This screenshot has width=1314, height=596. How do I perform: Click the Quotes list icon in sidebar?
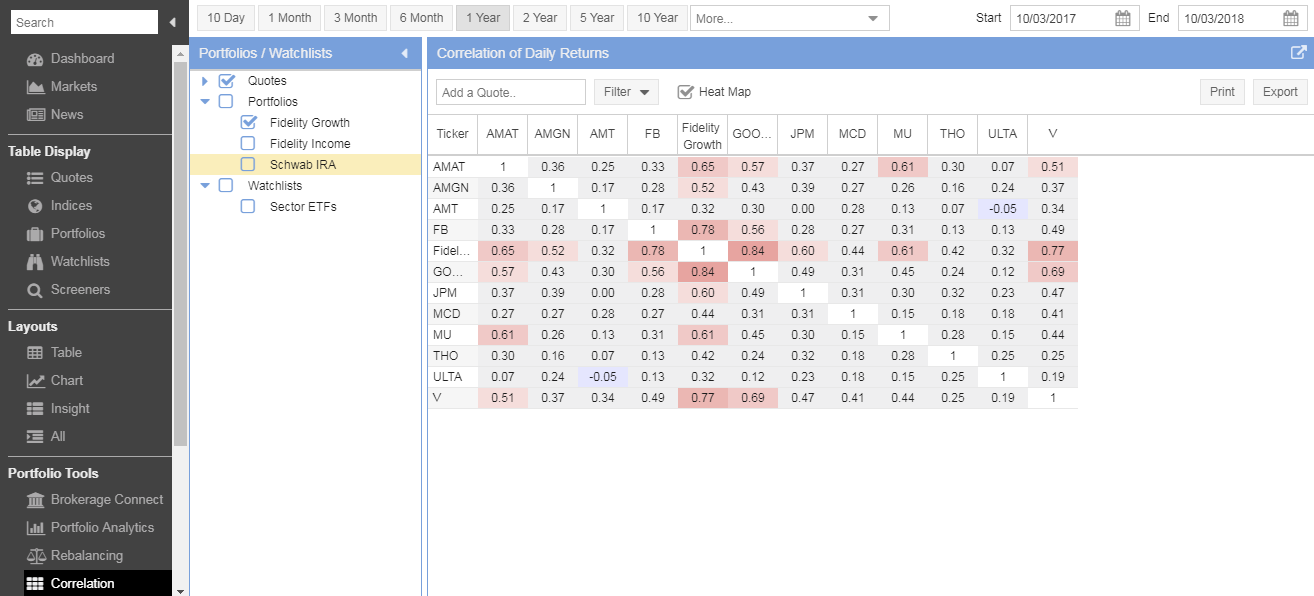(x=36, y=178)
